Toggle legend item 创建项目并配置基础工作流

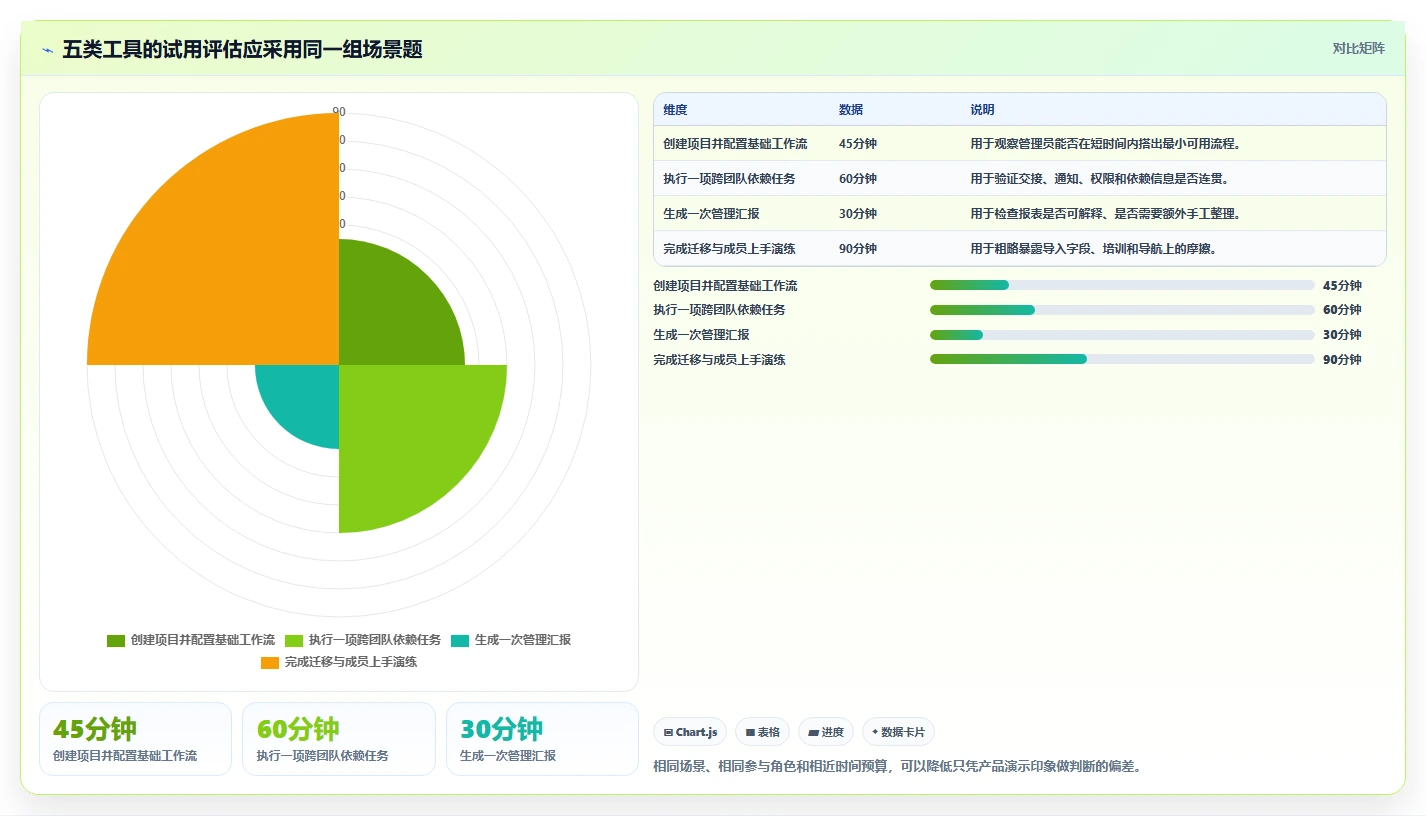tap(191, 640)
